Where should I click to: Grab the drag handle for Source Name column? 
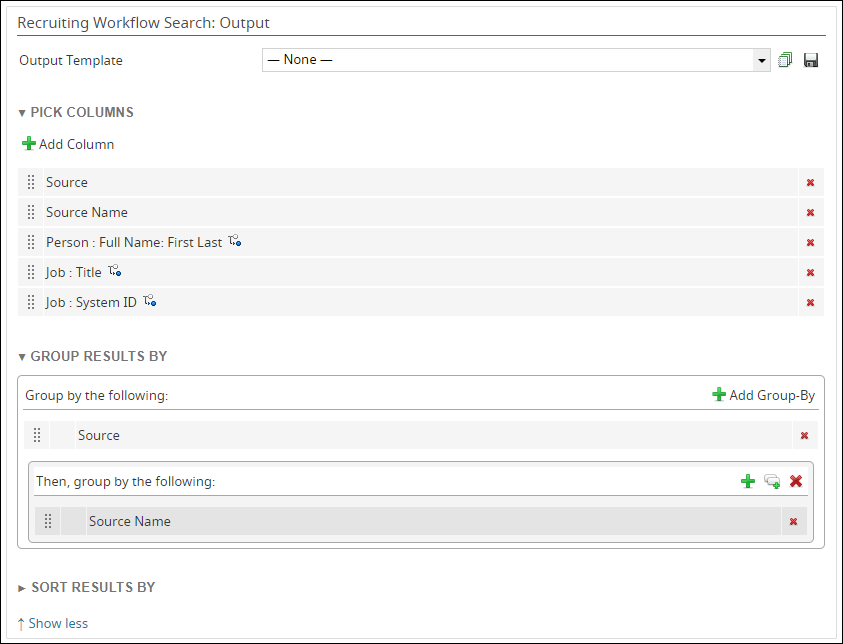(31, 212)
